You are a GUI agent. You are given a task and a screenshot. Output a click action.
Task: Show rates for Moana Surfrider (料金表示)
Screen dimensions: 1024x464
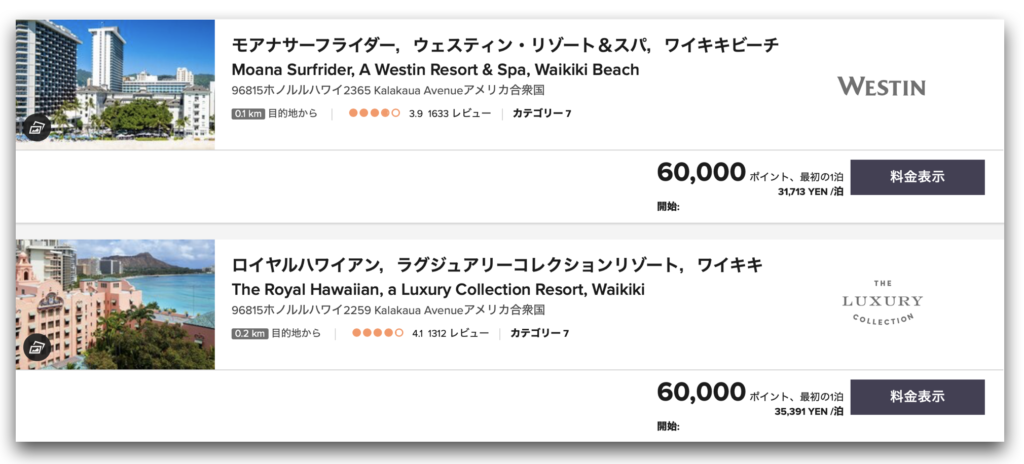[917, 177]
